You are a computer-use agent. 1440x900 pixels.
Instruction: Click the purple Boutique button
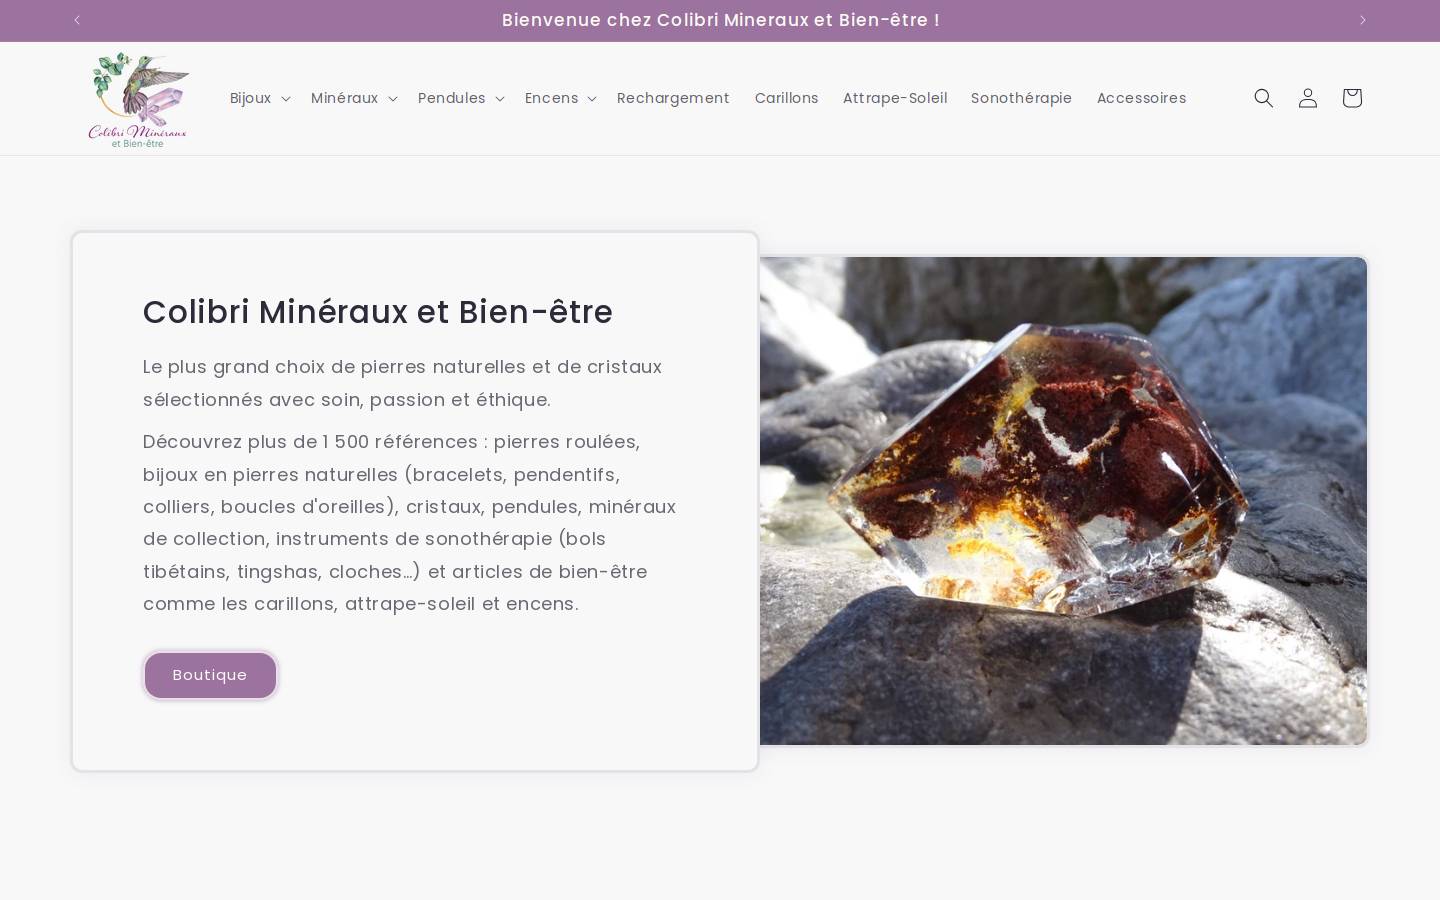(210, 675)
